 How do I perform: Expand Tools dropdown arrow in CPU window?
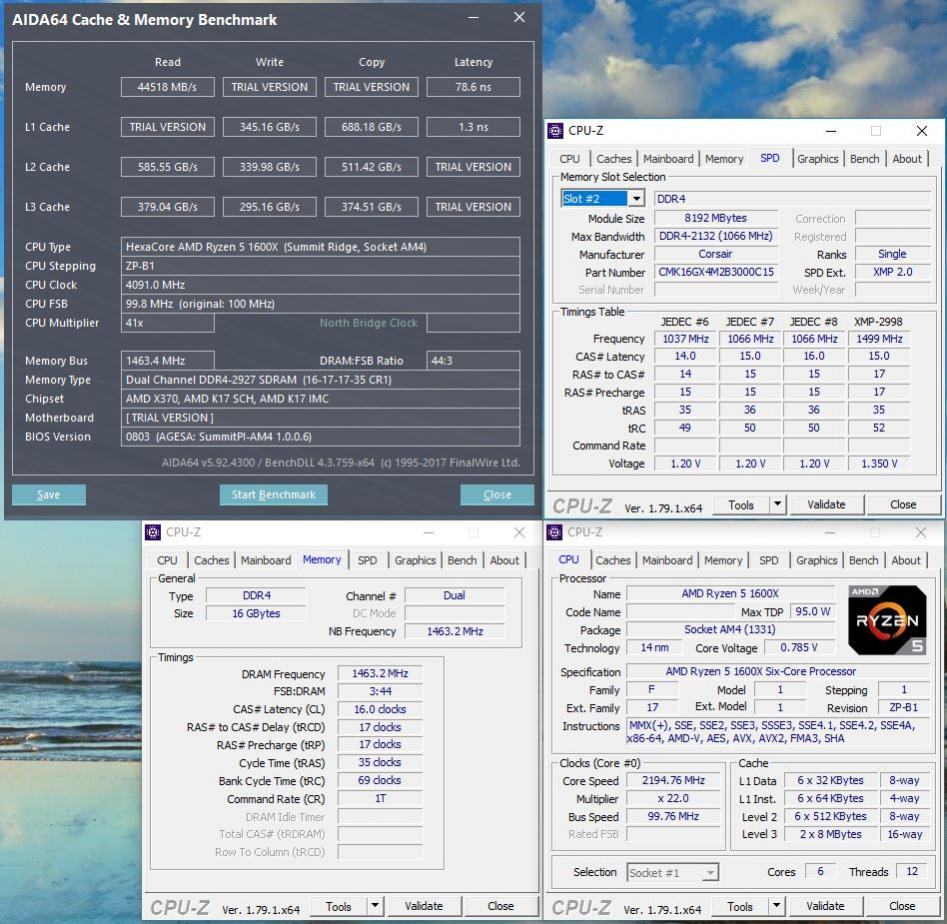(x=777, y=905)
